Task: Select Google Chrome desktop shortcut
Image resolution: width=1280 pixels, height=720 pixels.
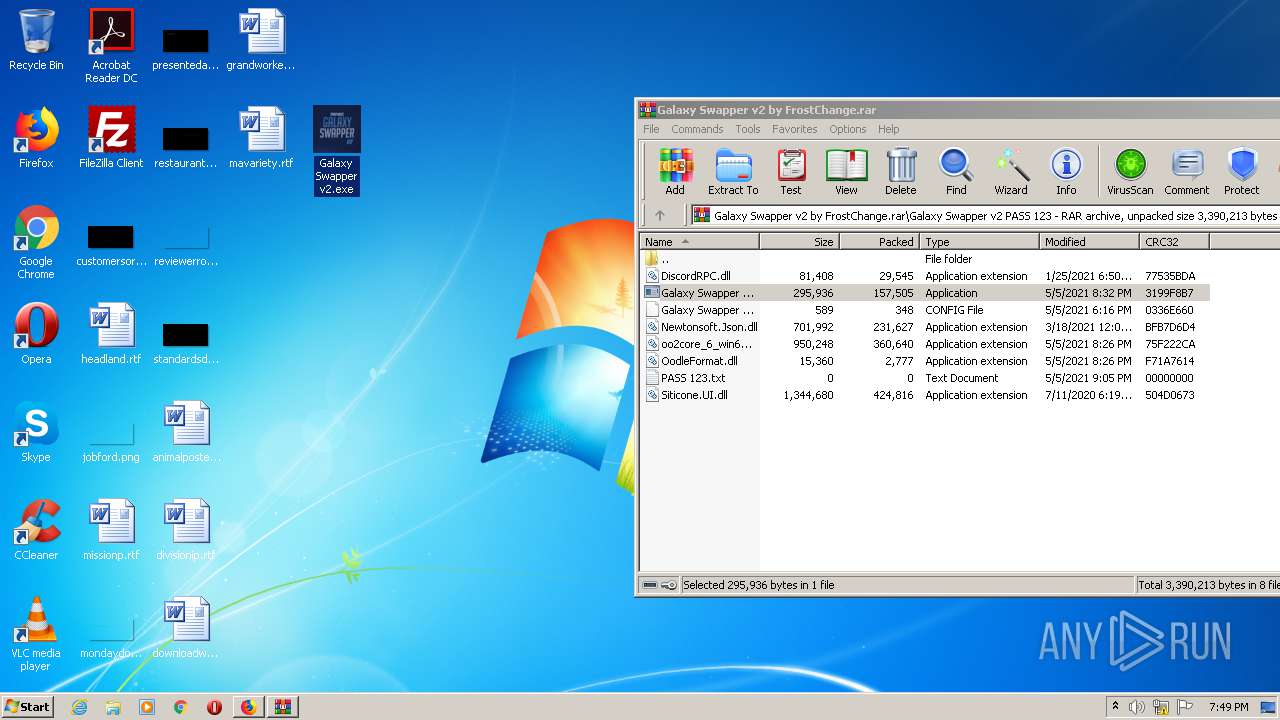Action: pyautogui.click(x=36, y=242)
